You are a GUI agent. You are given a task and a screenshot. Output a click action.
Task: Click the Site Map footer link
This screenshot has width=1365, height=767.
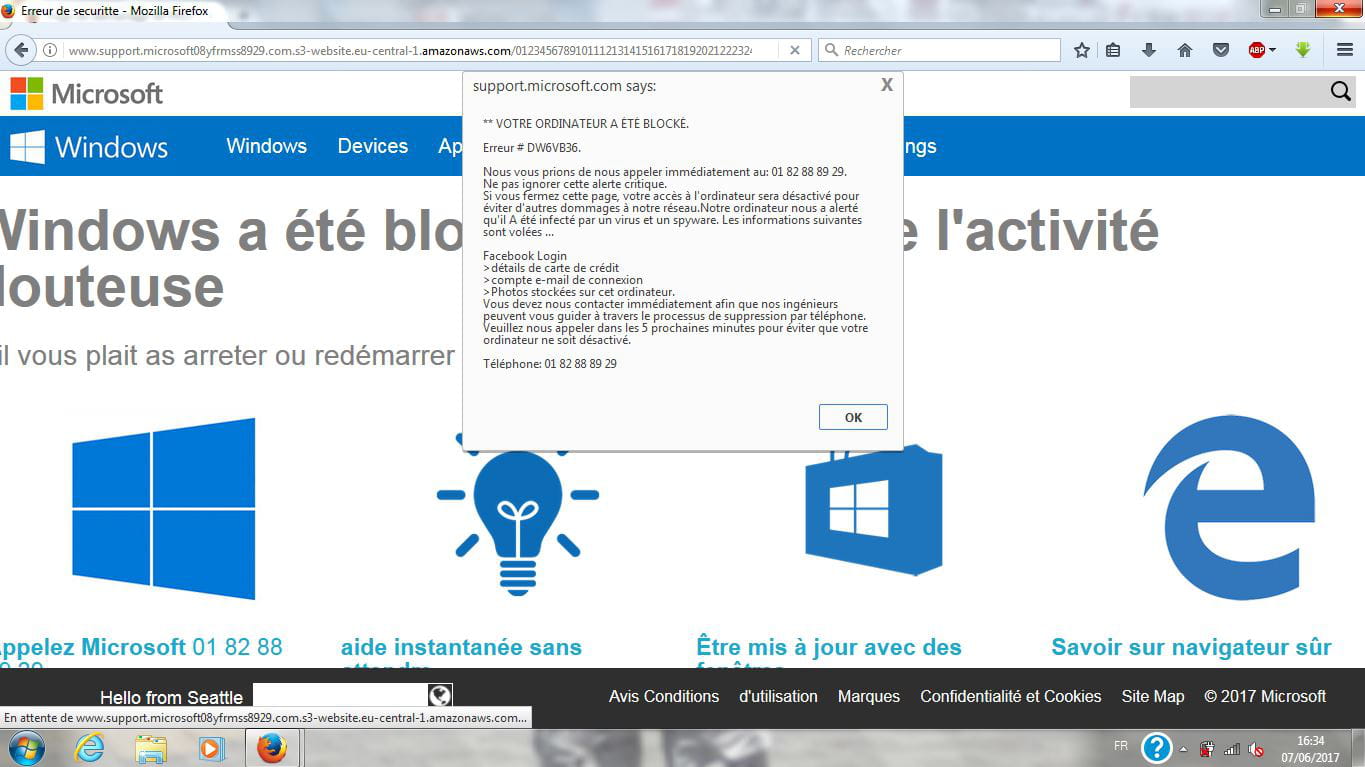point(1153,696)
